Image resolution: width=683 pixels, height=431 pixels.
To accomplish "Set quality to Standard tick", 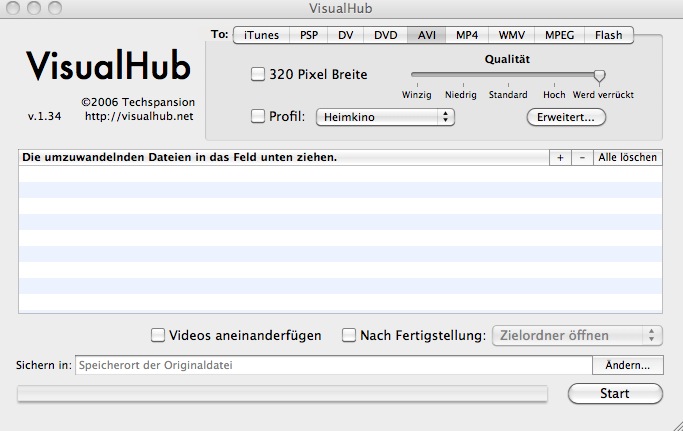I will (508, 85).
